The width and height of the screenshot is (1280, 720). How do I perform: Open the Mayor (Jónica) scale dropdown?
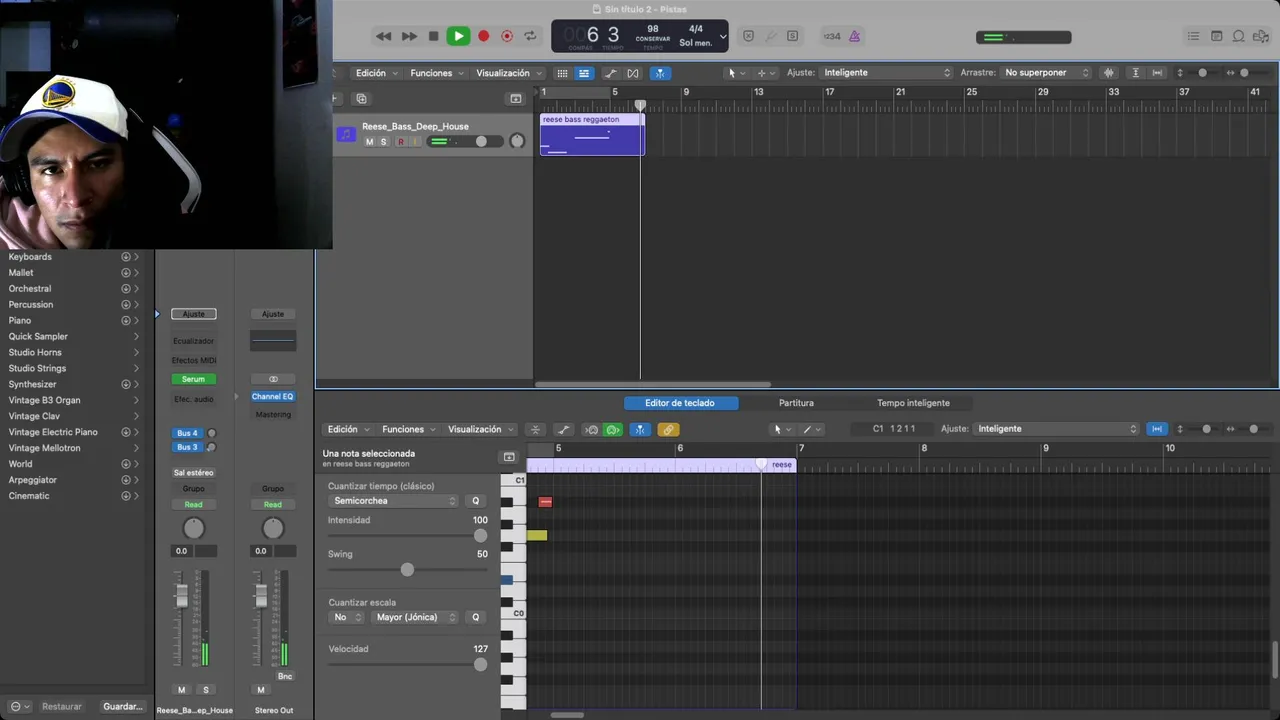pyautogui.click(x=415, y=617)
